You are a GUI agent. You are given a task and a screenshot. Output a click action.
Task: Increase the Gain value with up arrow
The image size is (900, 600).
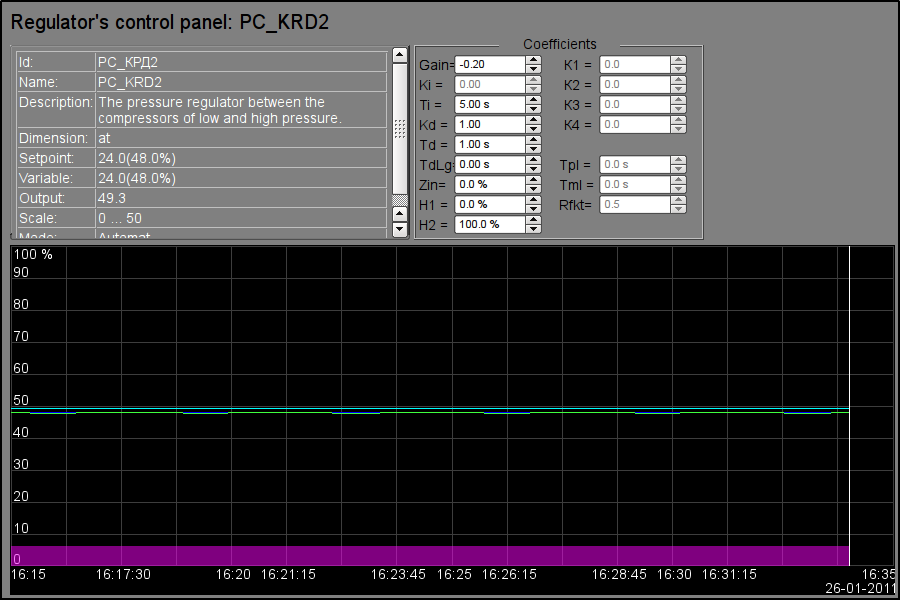[x=534, y=60]
